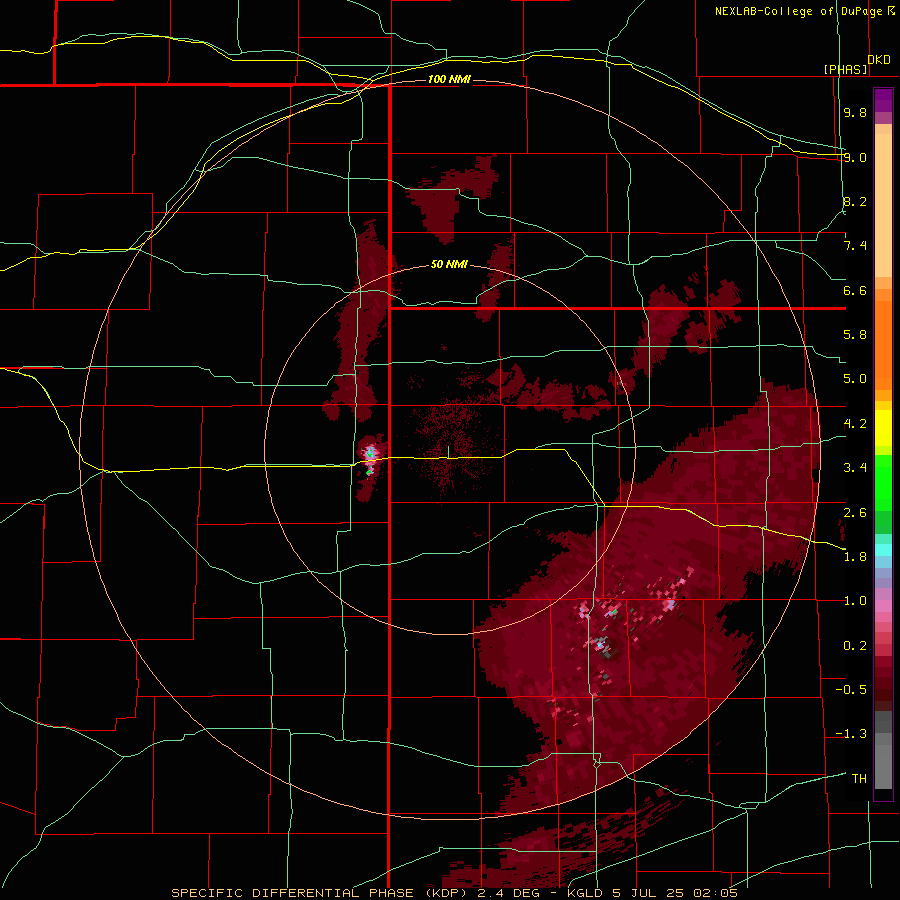
Task: Click the 2.6 scale value
Action: click(x=855, y=513)
